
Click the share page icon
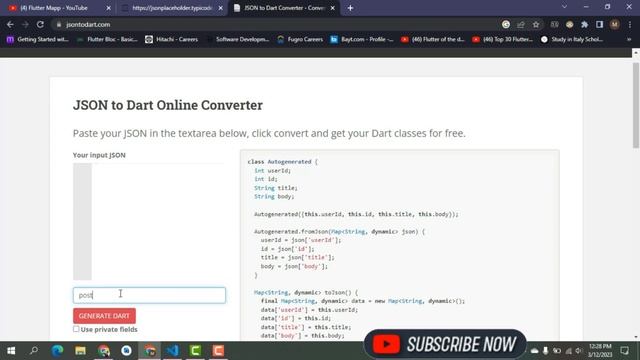[521, 24]
